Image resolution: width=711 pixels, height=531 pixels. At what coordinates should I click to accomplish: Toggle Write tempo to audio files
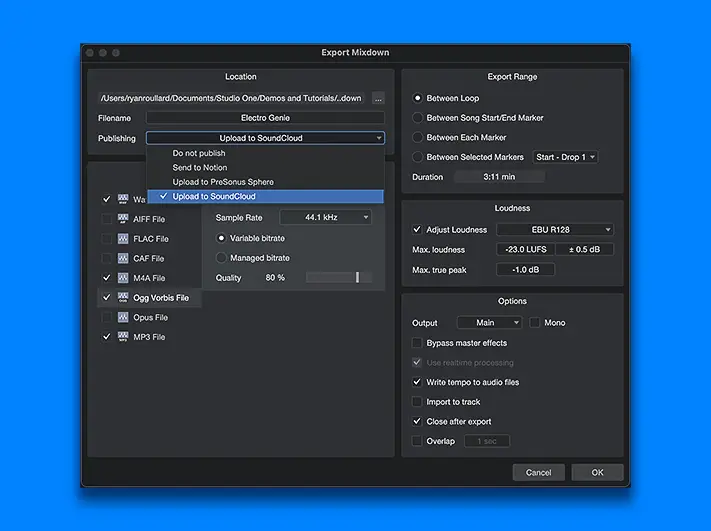click(417, 382)
